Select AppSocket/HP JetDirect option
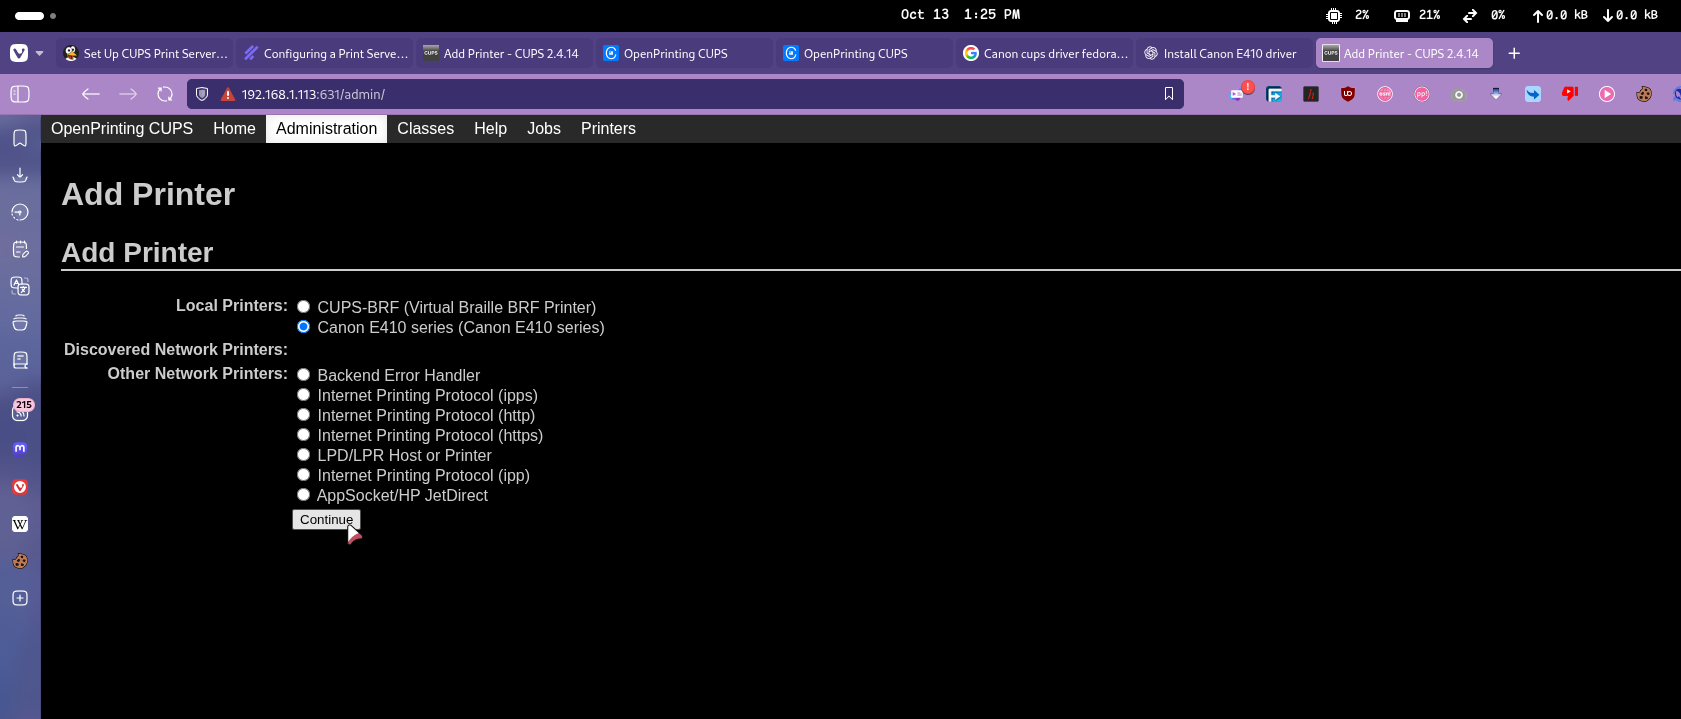Viewport: 1681px width, 719px height. (x=303, y=495)
